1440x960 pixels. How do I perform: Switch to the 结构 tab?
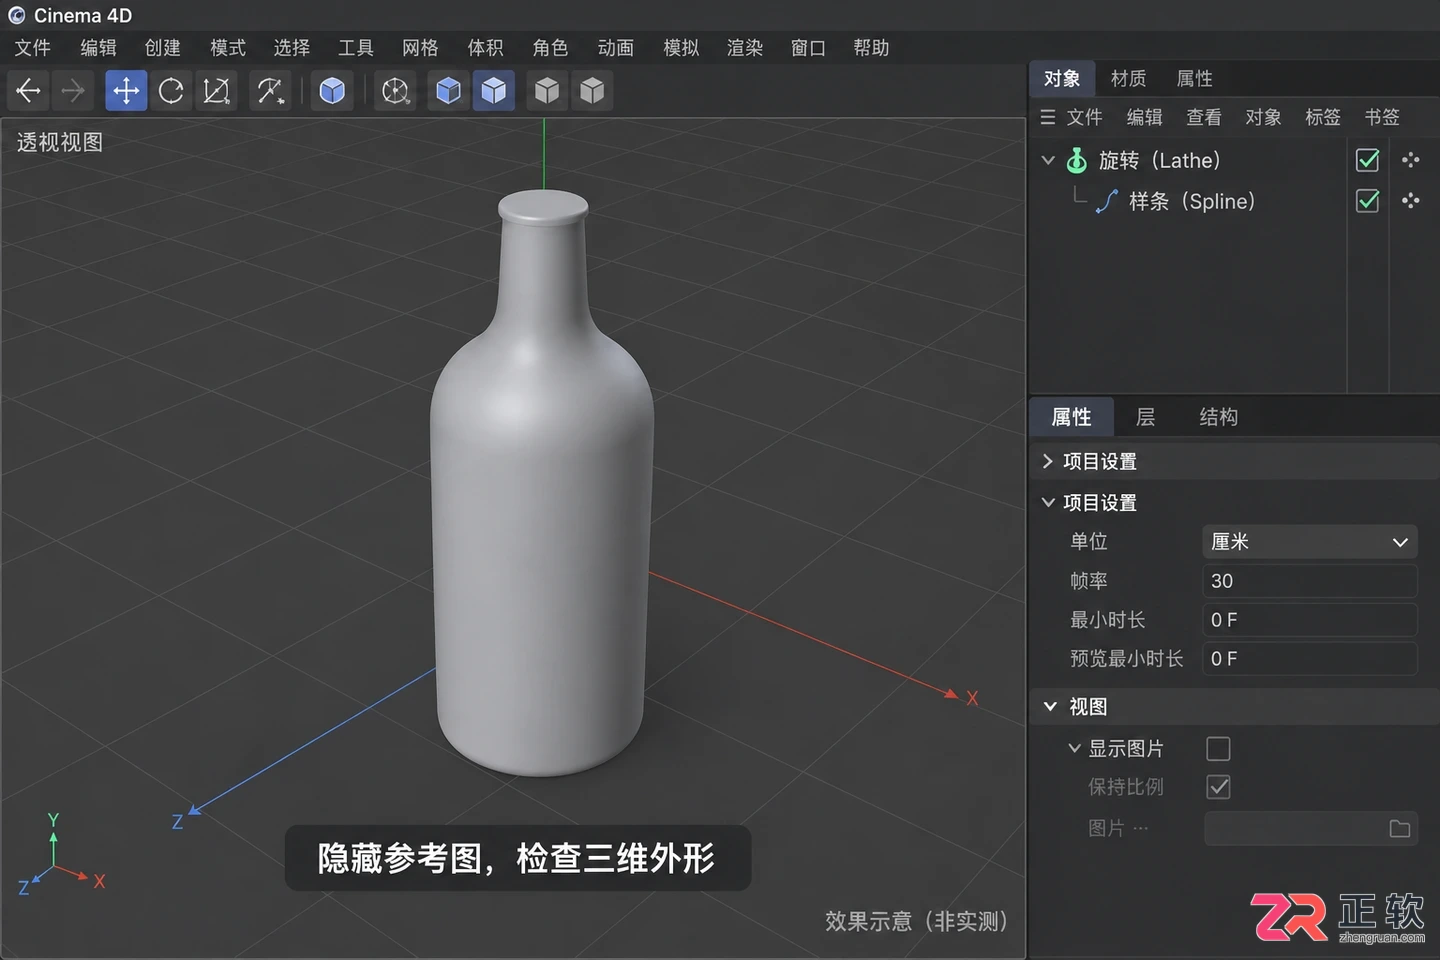click(1218, 417)
